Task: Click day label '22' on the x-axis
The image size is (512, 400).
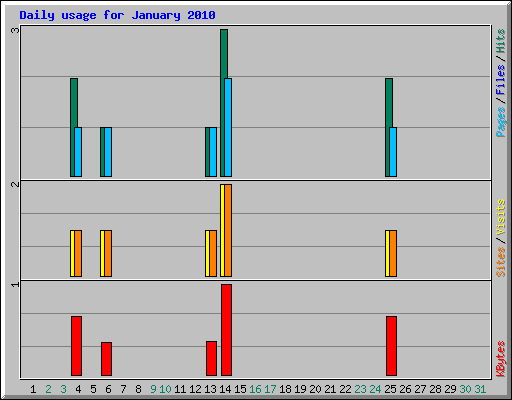Action: tap(345, 389)
